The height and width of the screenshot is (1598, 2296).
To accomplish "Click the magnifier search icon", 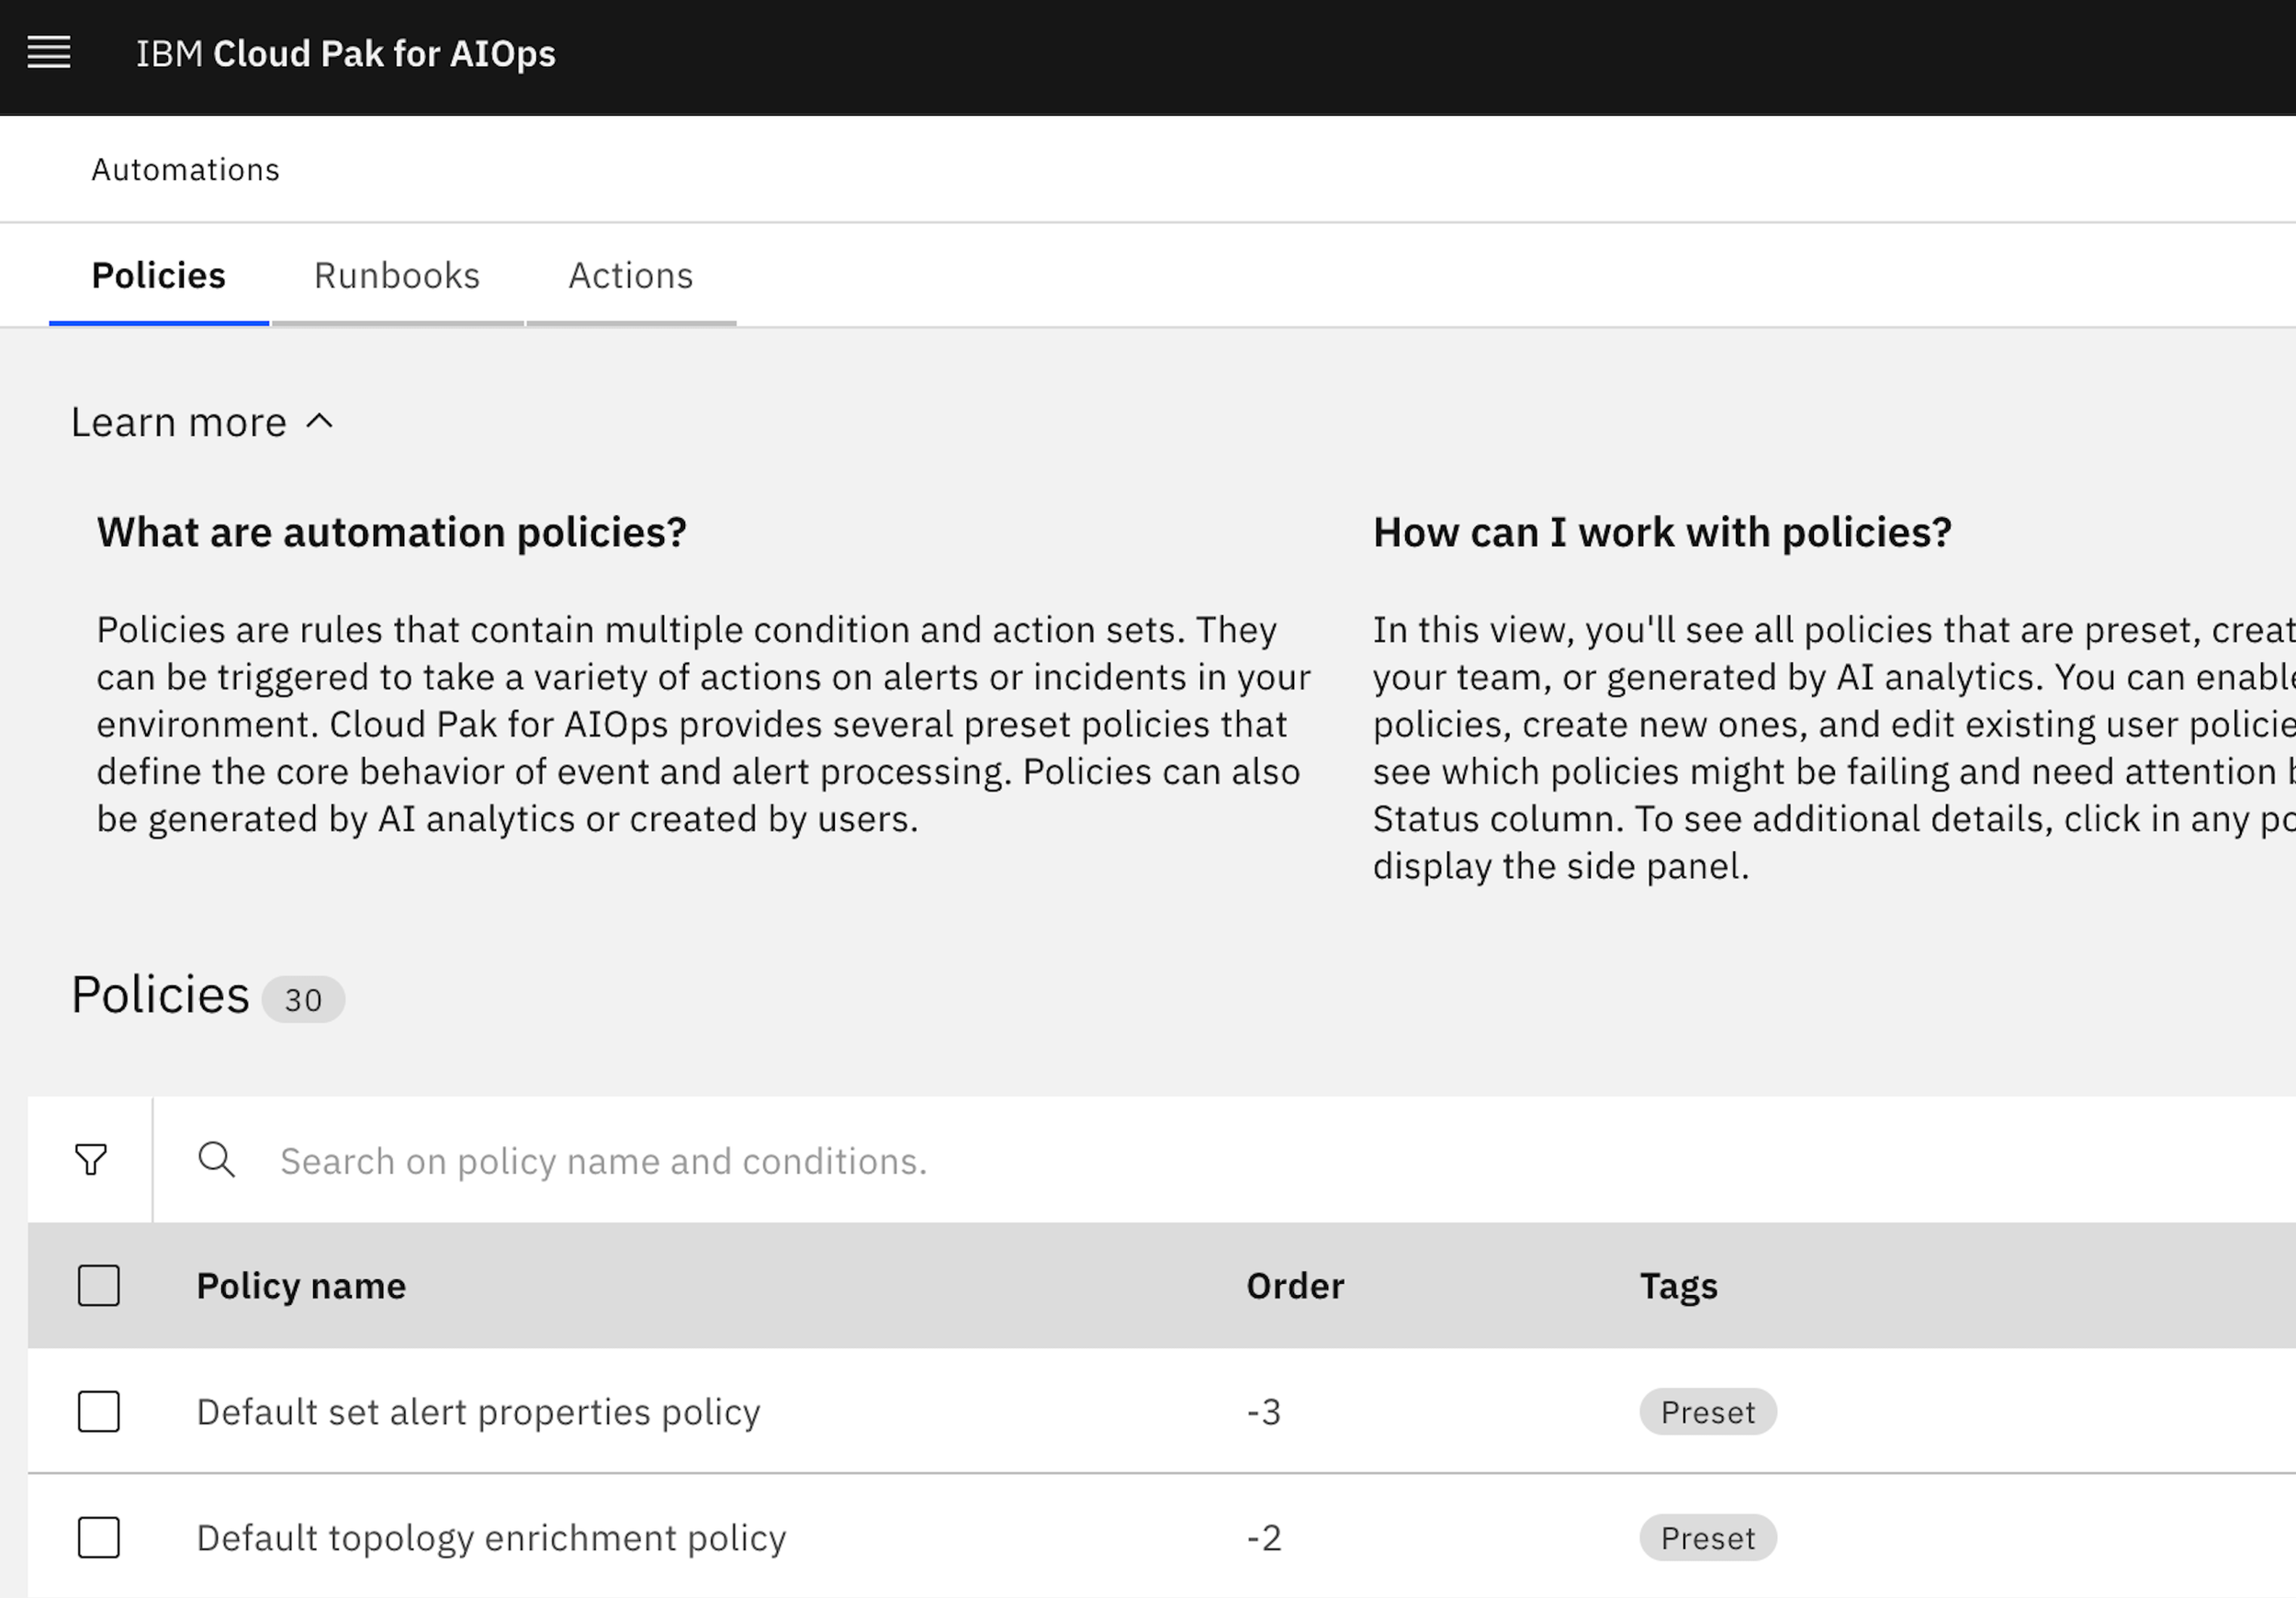I will (x=216, y=1160).
